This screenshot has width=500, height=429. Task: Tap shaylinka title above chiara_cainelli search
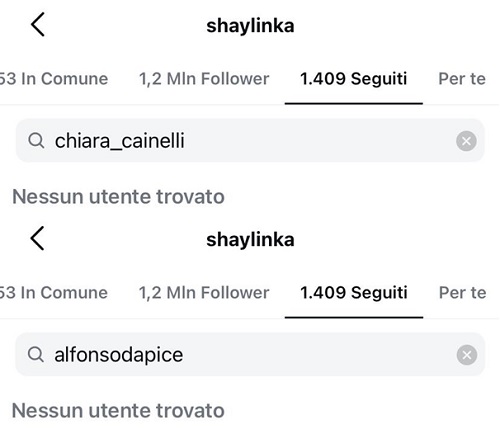pos(250,26)
